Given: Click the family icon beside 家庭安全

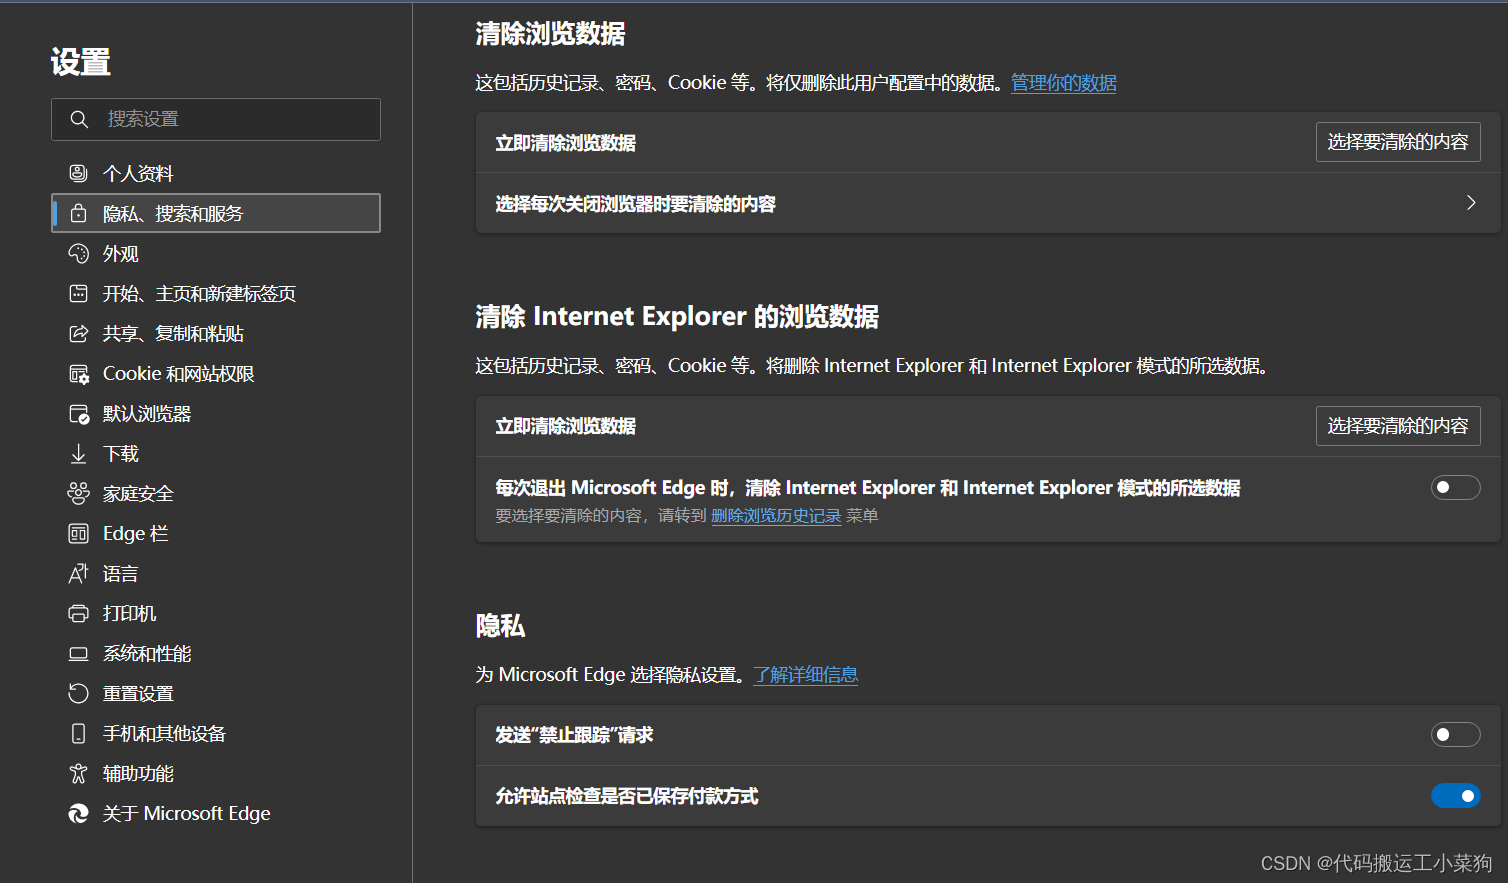Looking at the screenshot, I should (x=78, y=493).
